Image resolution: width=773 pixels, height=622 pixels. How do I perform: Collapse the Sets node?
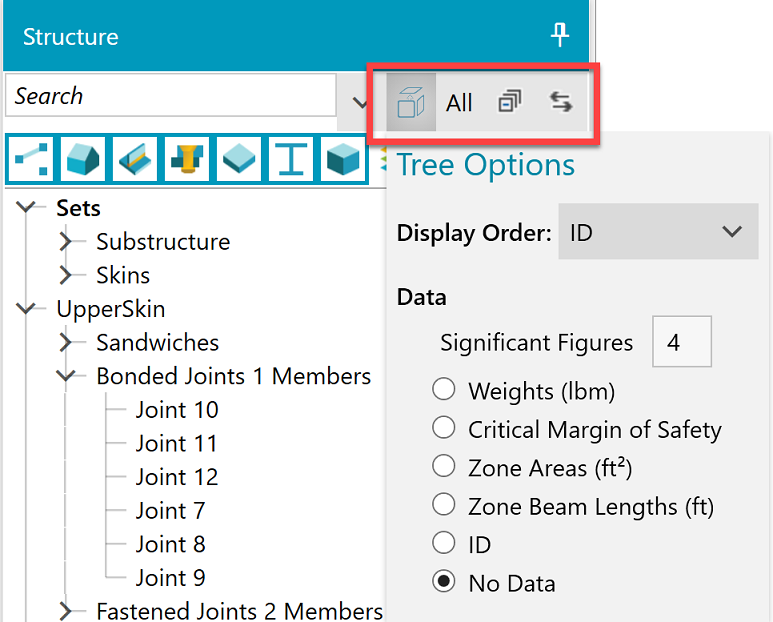click(x=25, y=207)
